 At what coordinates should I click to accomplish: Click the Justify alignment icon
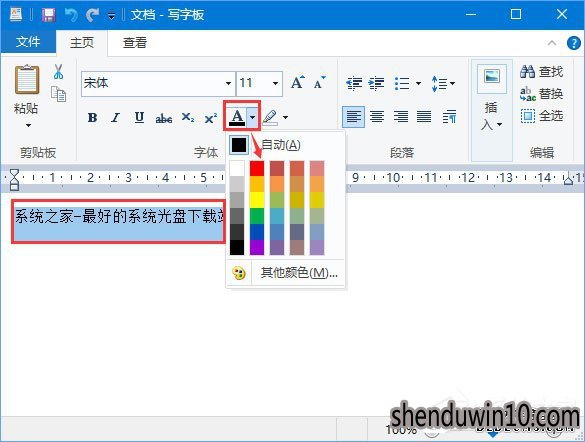pos(424,117)
